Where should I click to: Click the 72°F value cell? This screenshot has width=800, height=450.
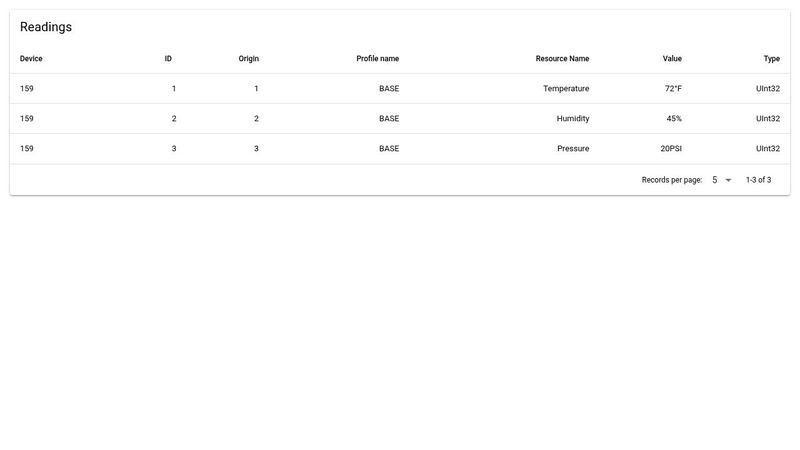point(673,89)
